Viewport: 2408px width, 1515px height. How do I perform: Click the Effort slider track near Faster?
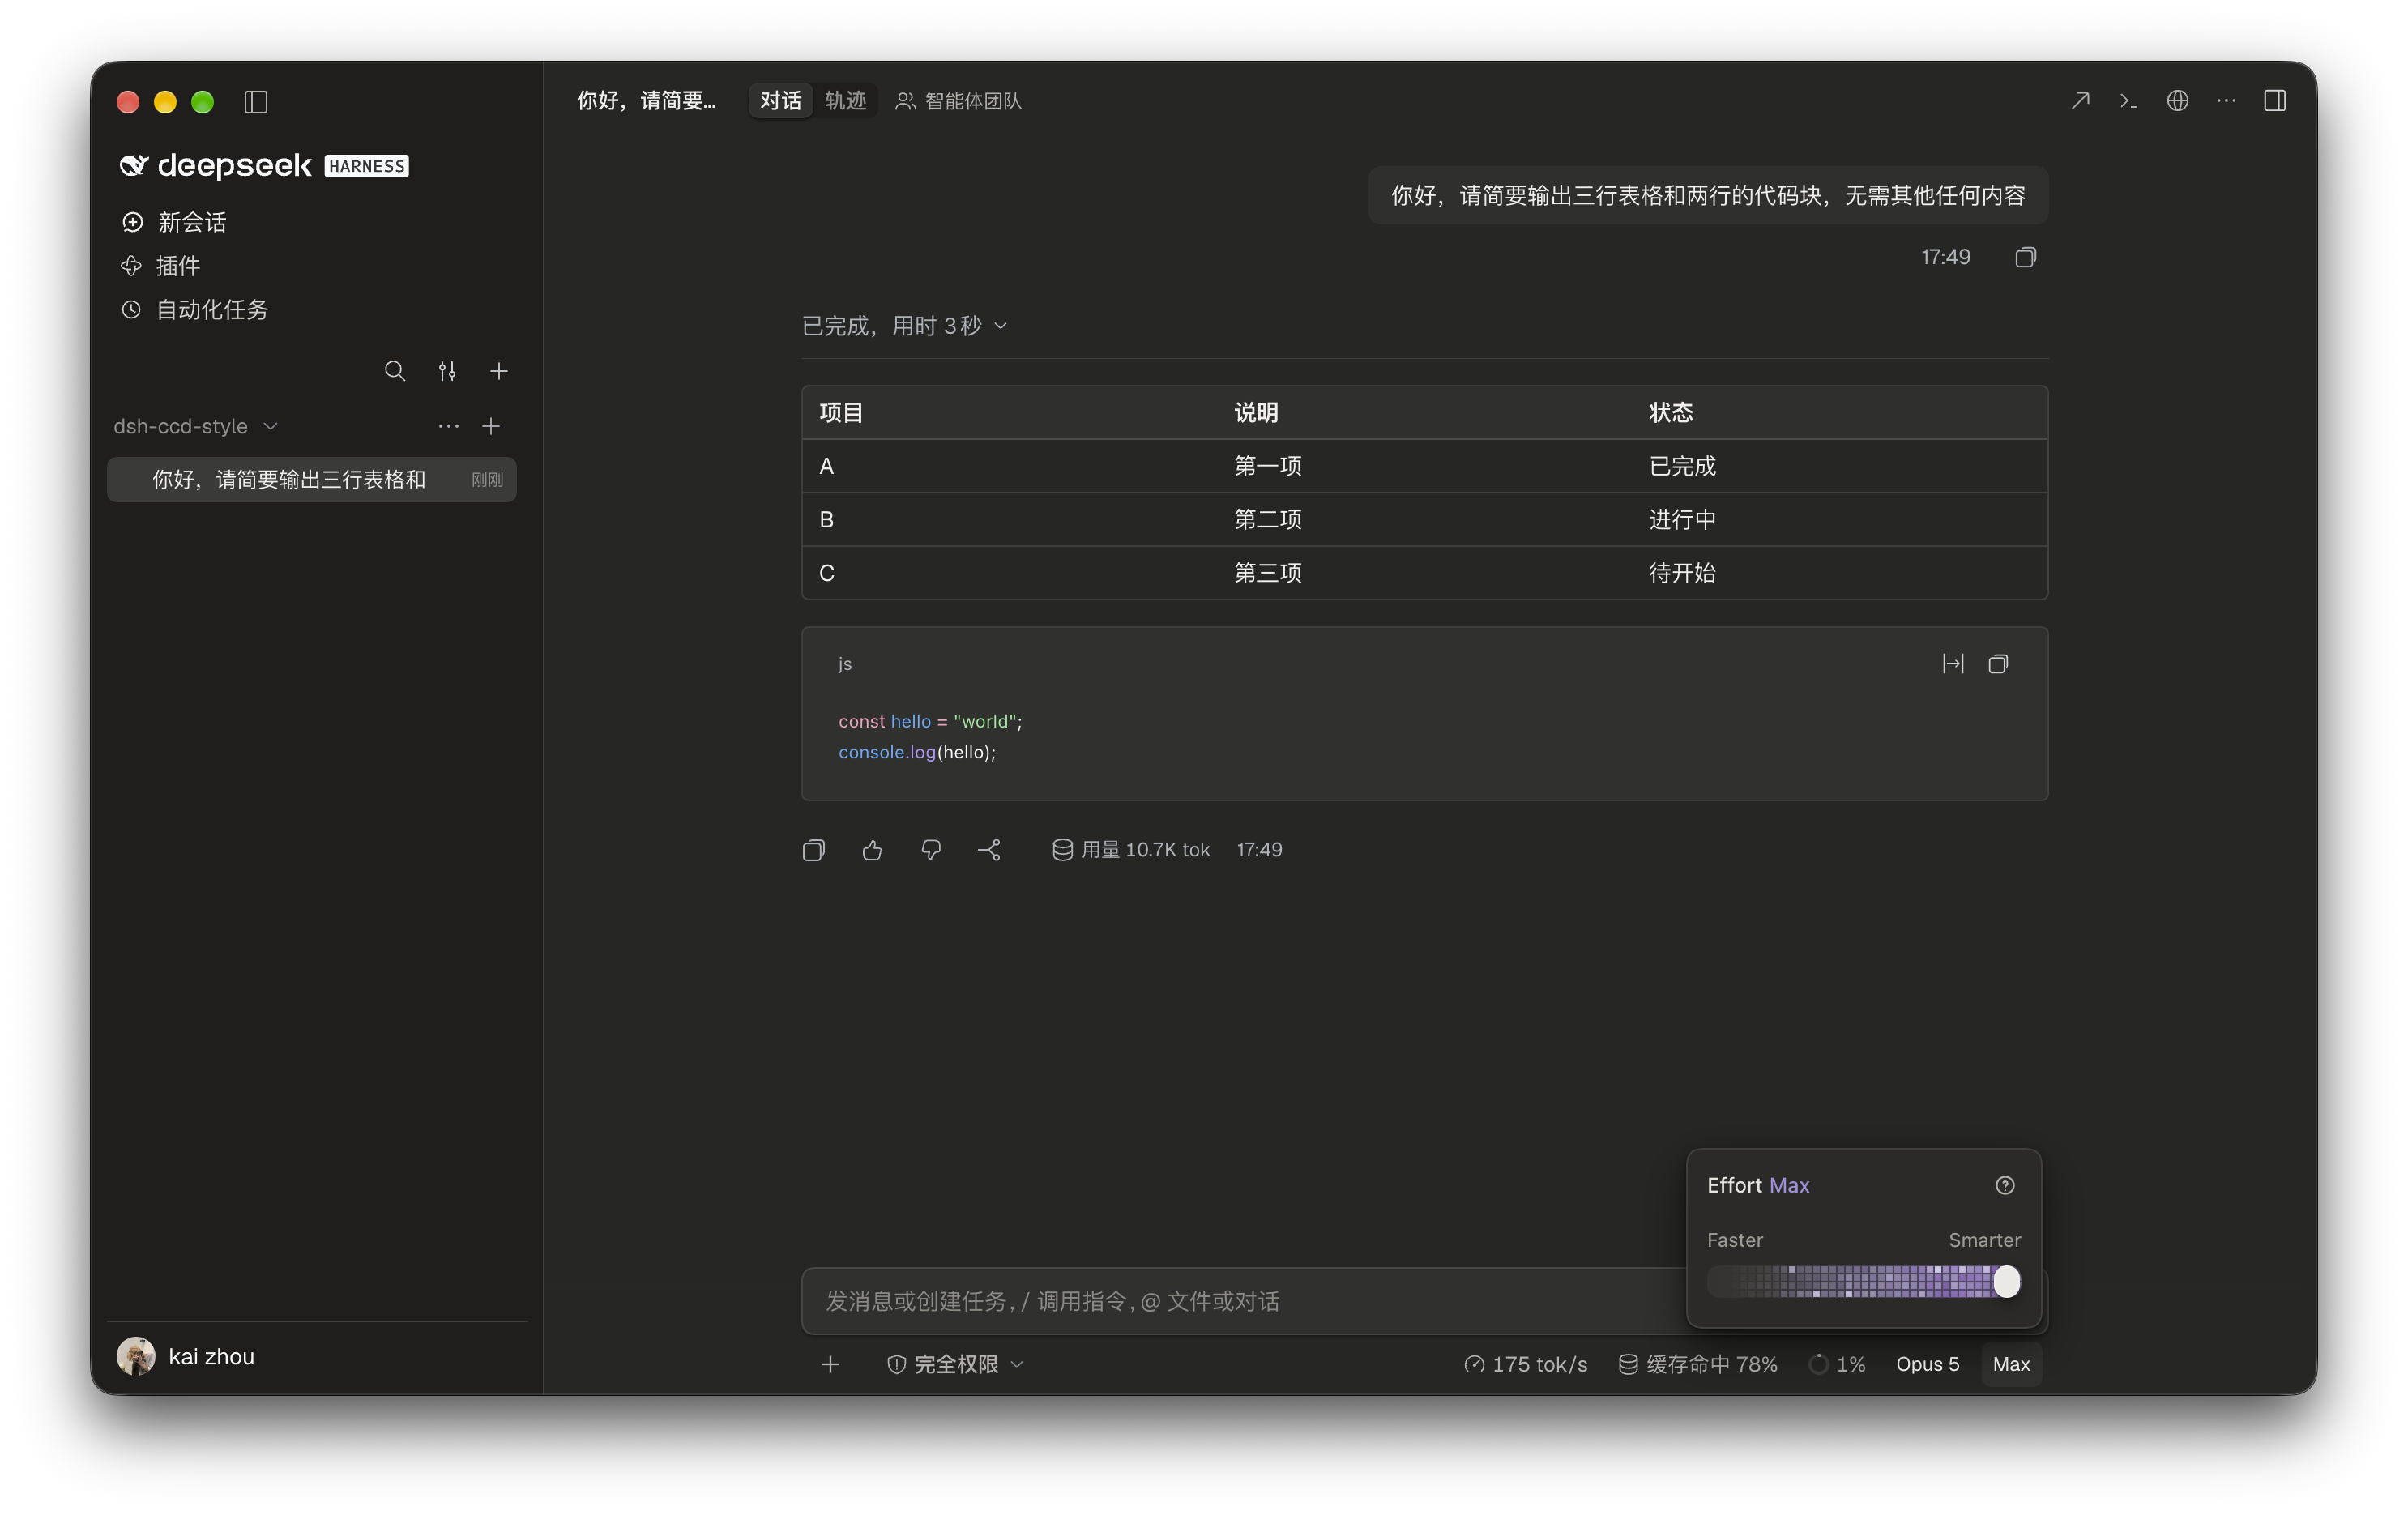pos(1725,1282)
